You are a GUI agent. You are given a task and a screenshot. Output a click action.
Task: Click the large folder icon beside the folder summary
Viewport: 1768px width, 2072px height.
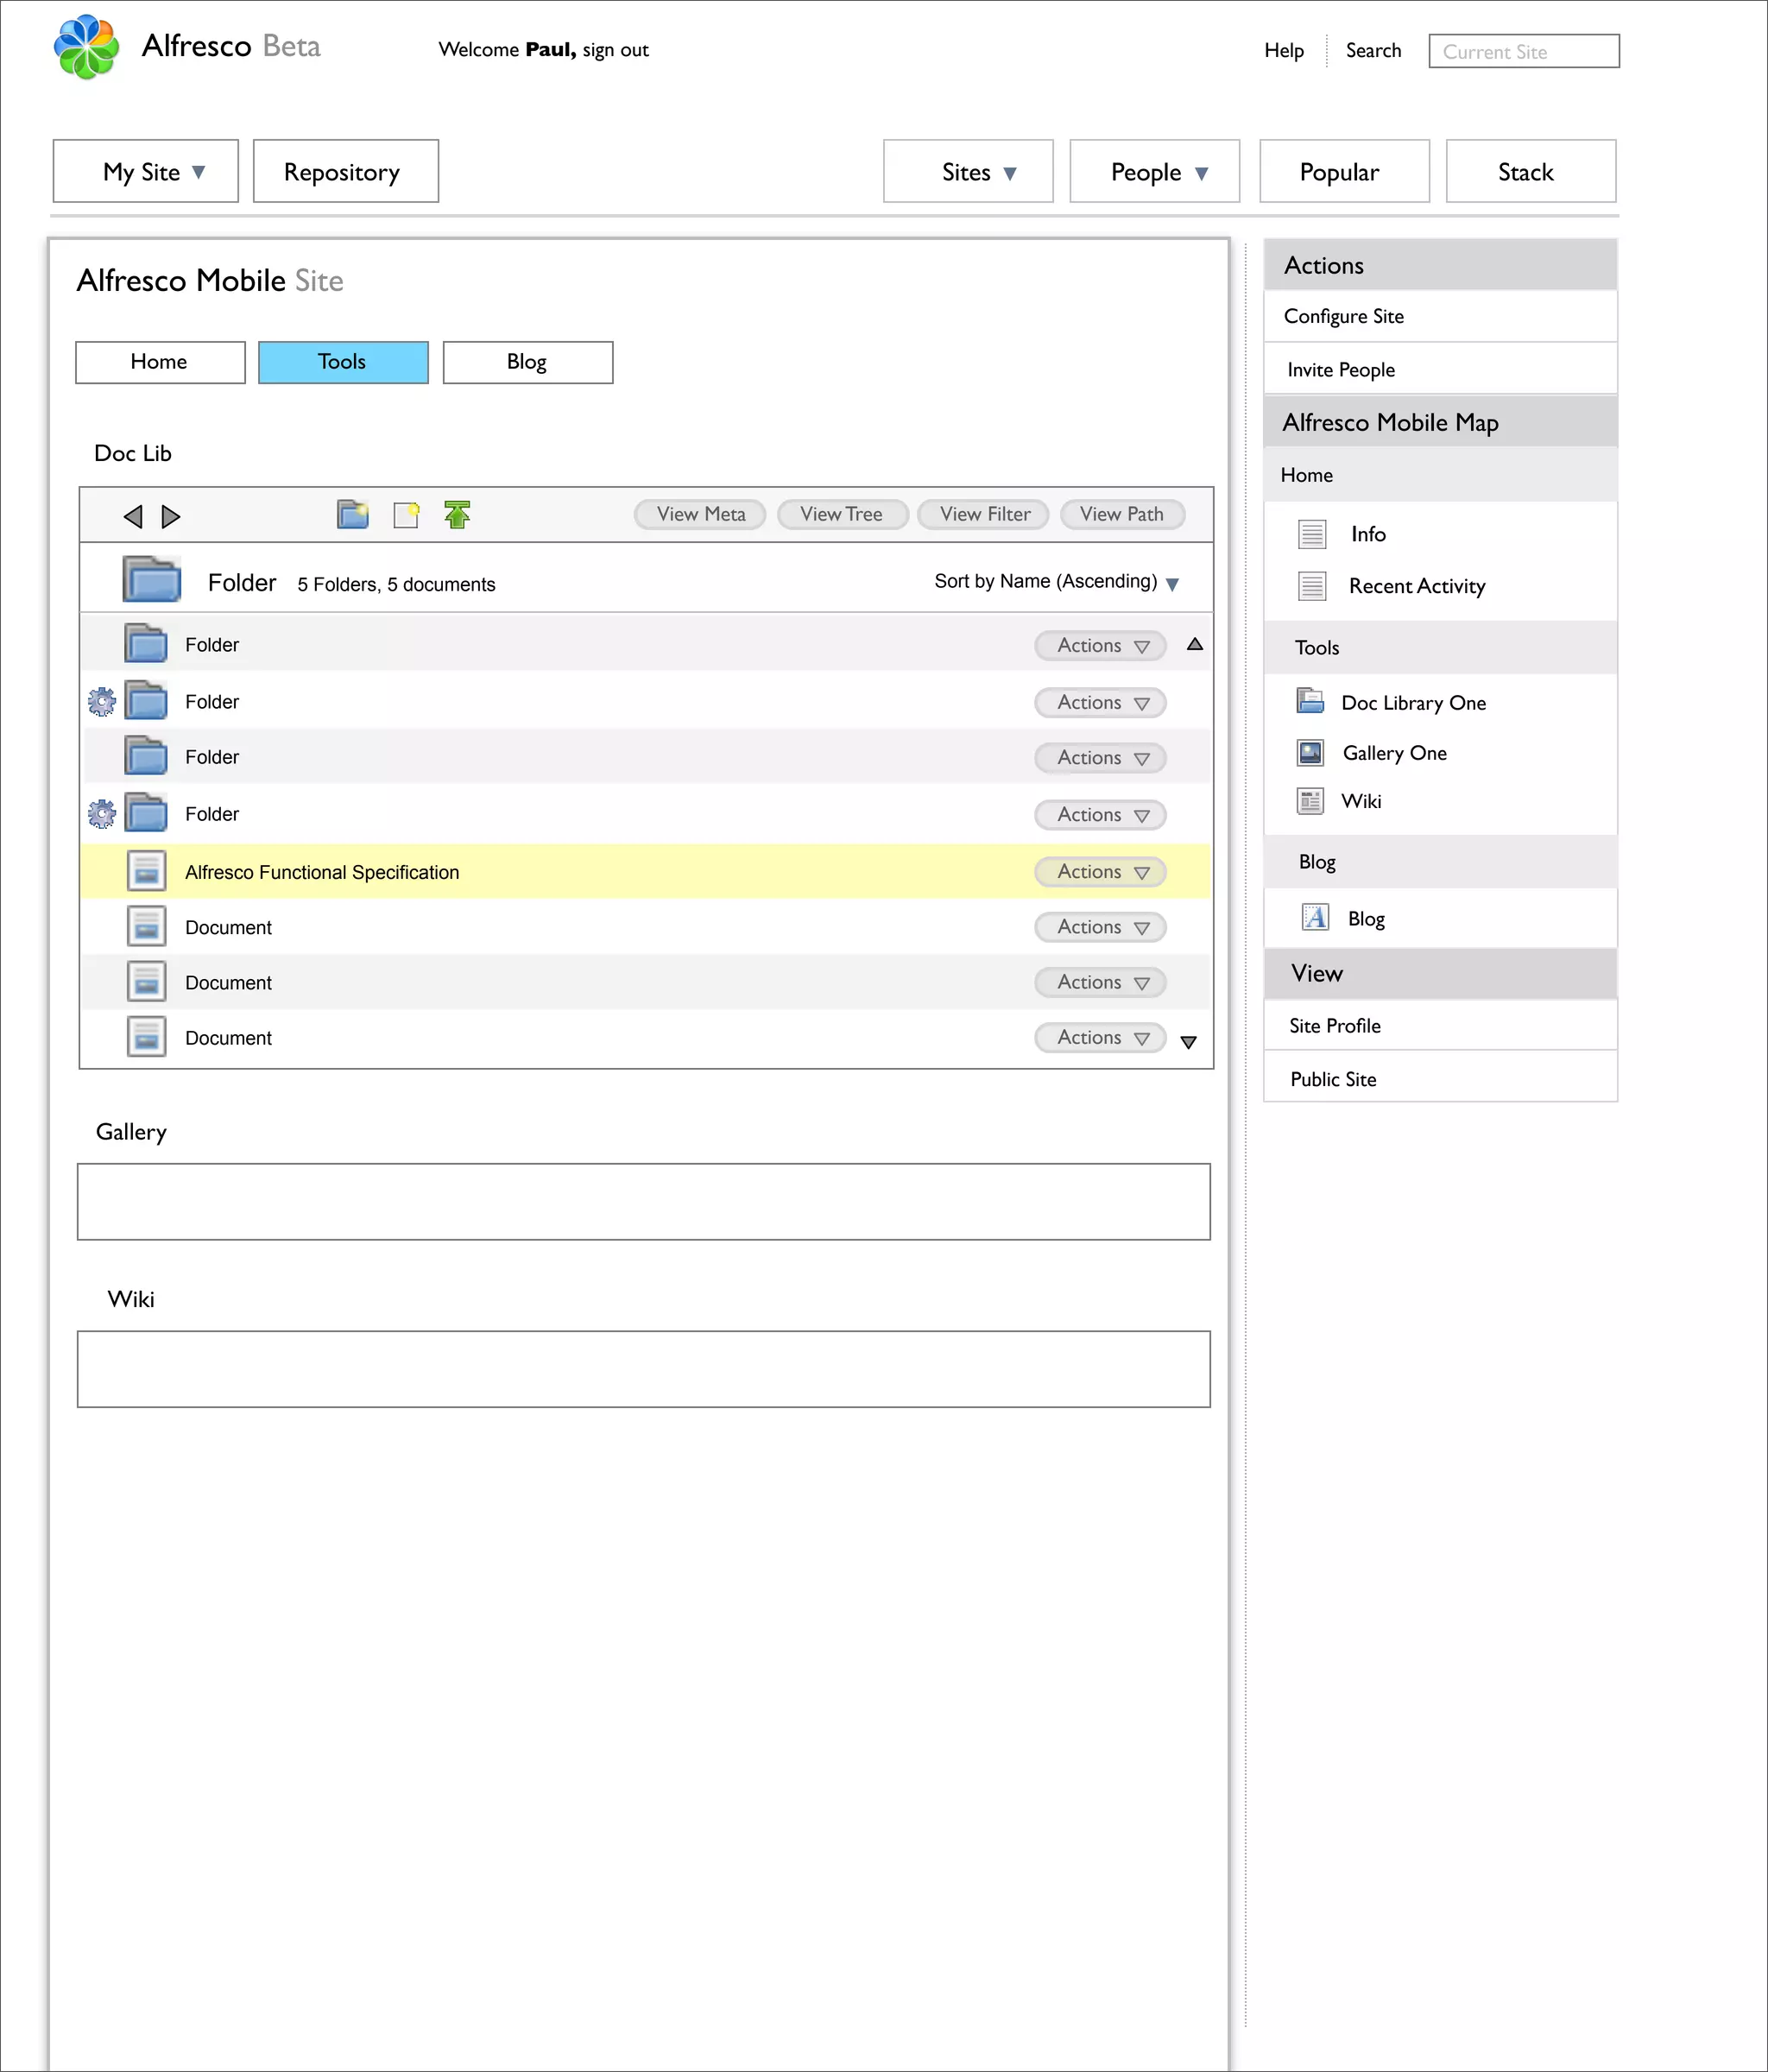click(x=151, y=579)
